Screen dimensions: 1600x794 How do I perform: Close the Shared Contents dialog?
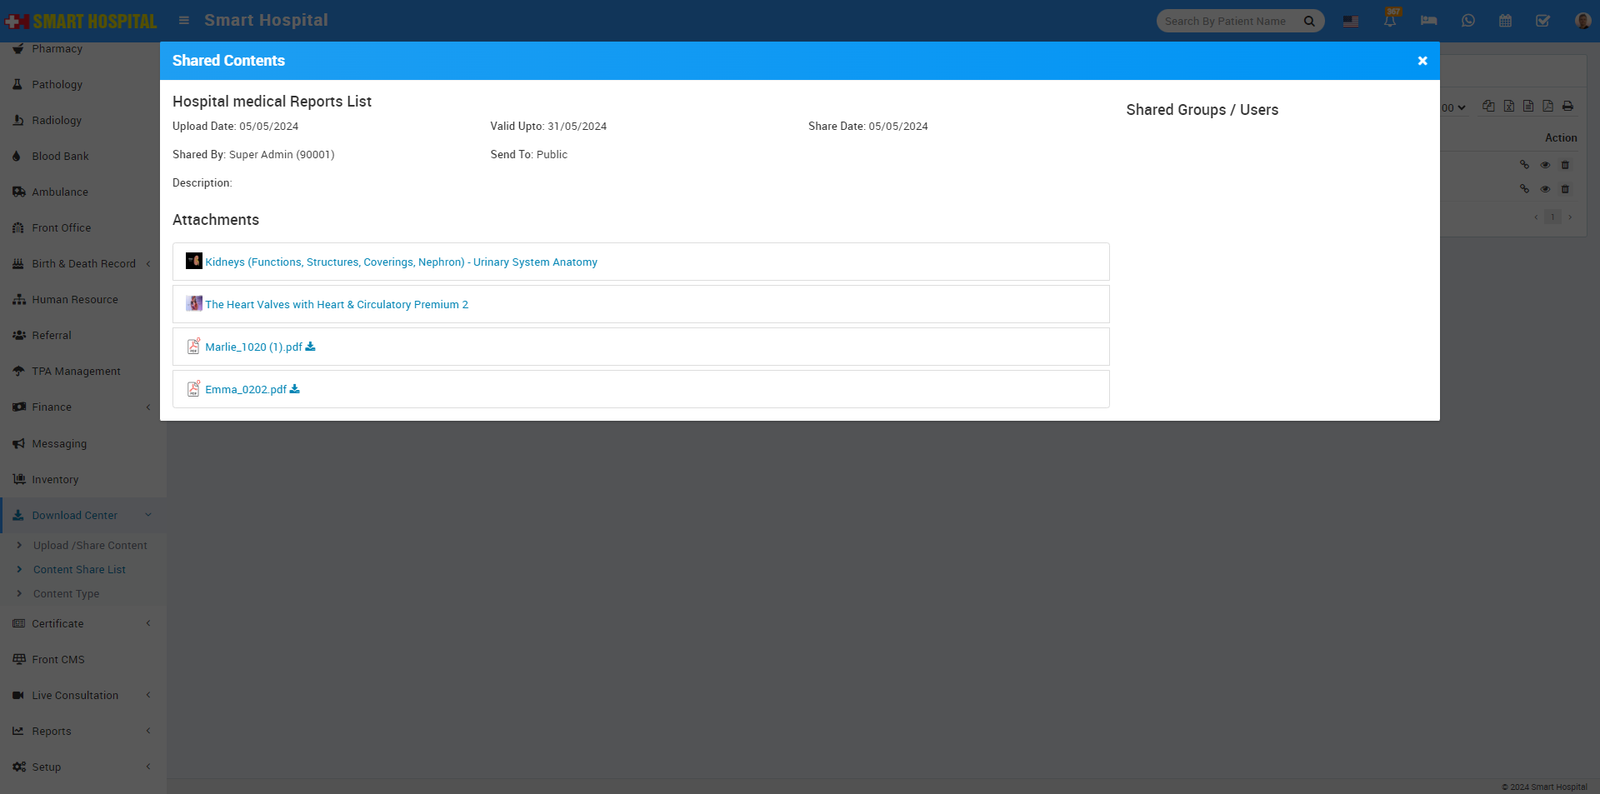(1422, 61)
